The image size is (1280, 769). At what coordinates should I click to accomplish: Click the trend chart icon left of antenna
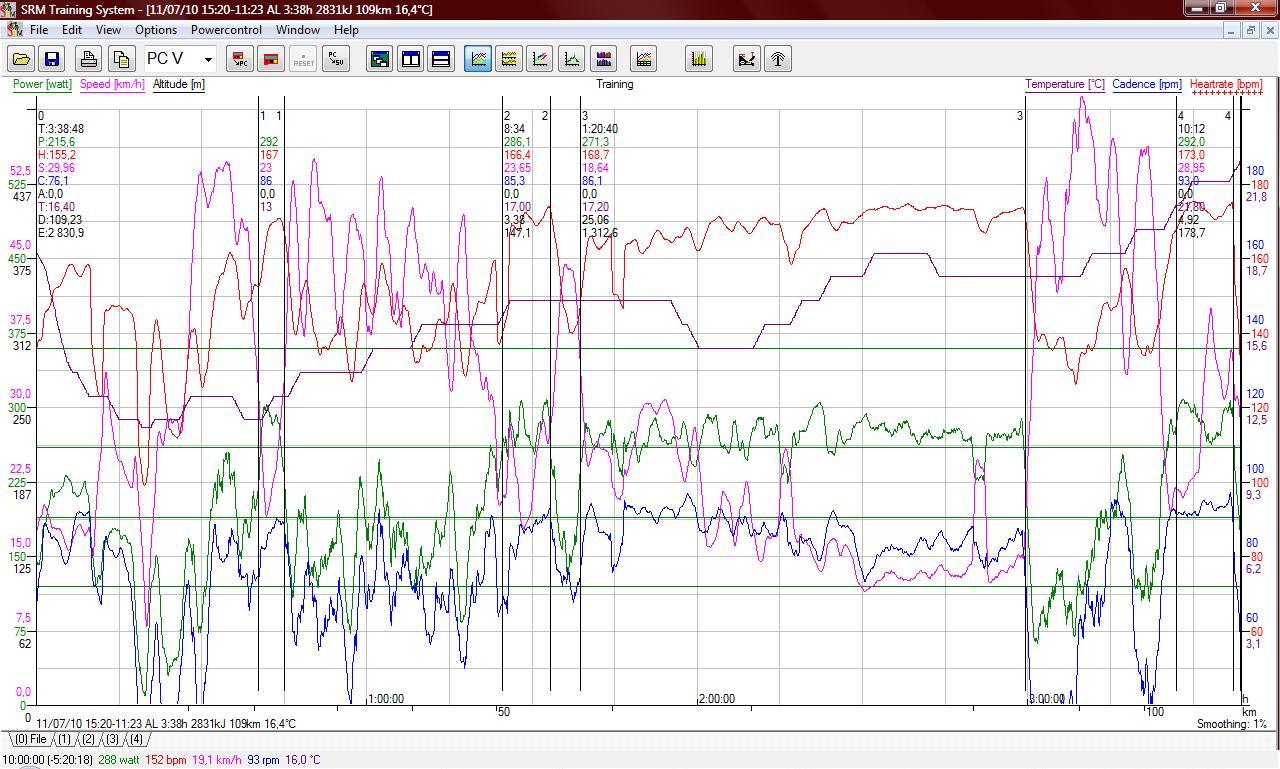coord(746,59)
